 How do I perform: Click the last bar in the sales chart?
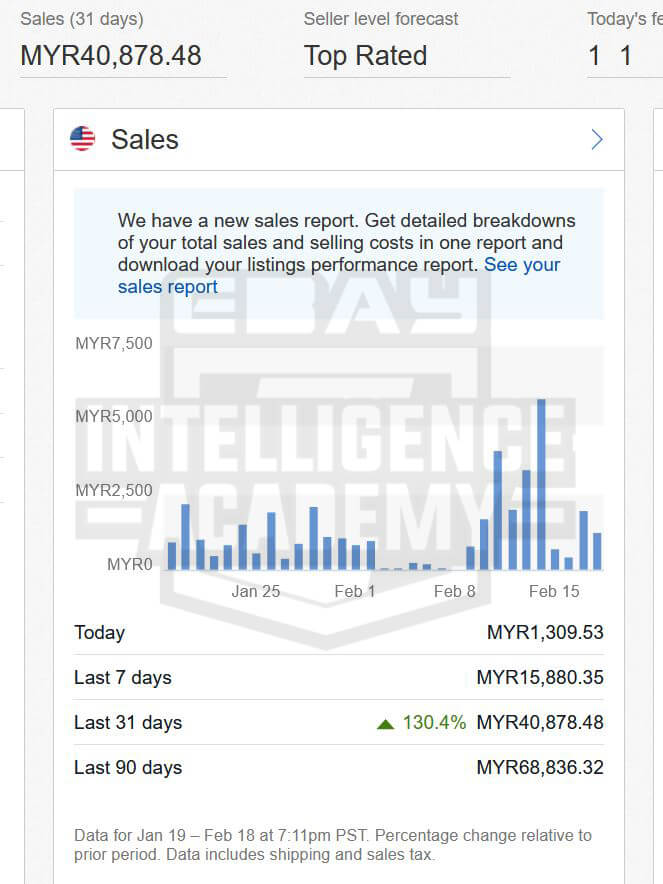(598, 551)
